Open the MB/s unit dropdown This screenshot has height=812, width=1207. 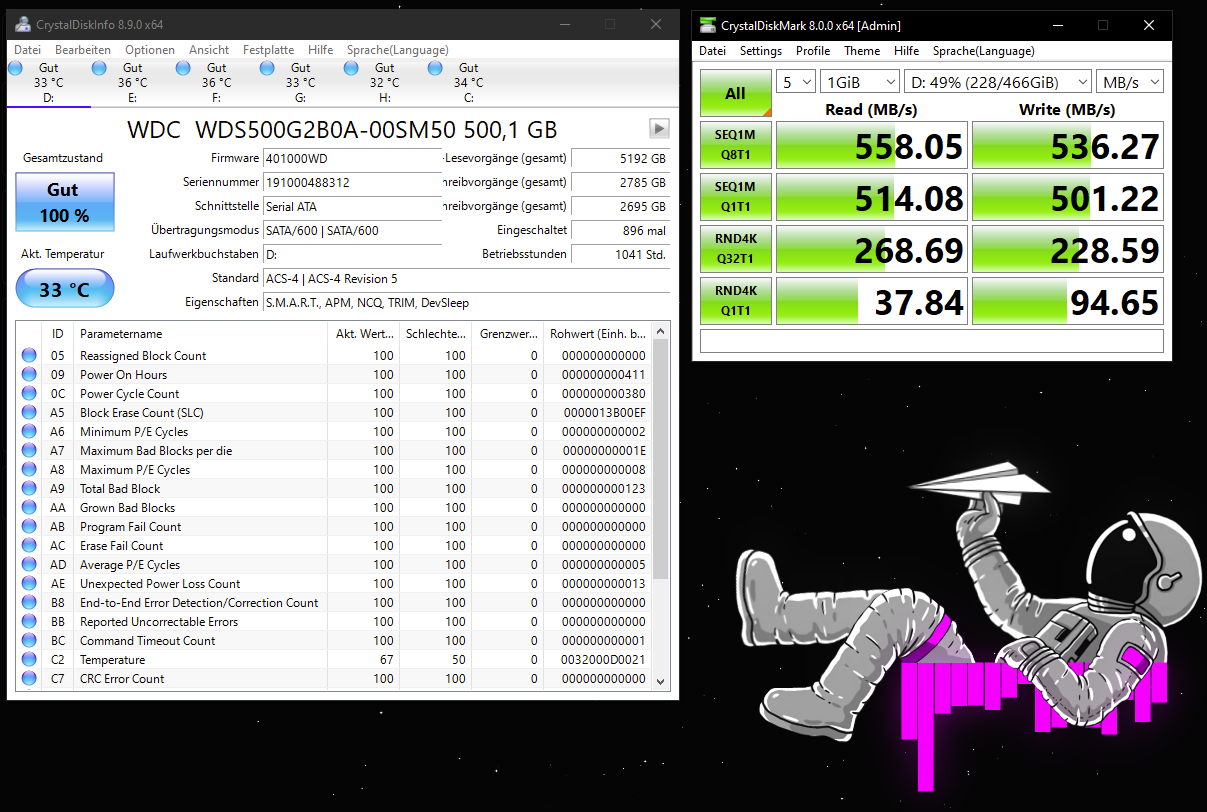click(1130, 82)
